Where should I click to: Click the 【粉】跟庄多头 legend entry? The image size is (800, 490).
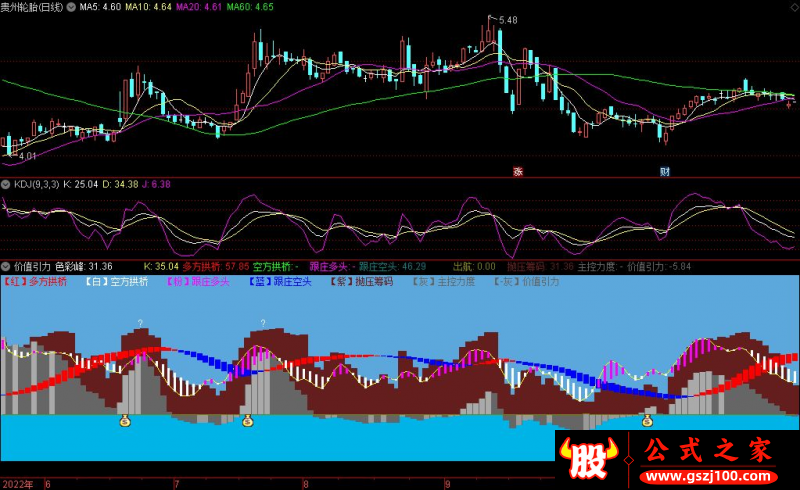pos(198,282)
